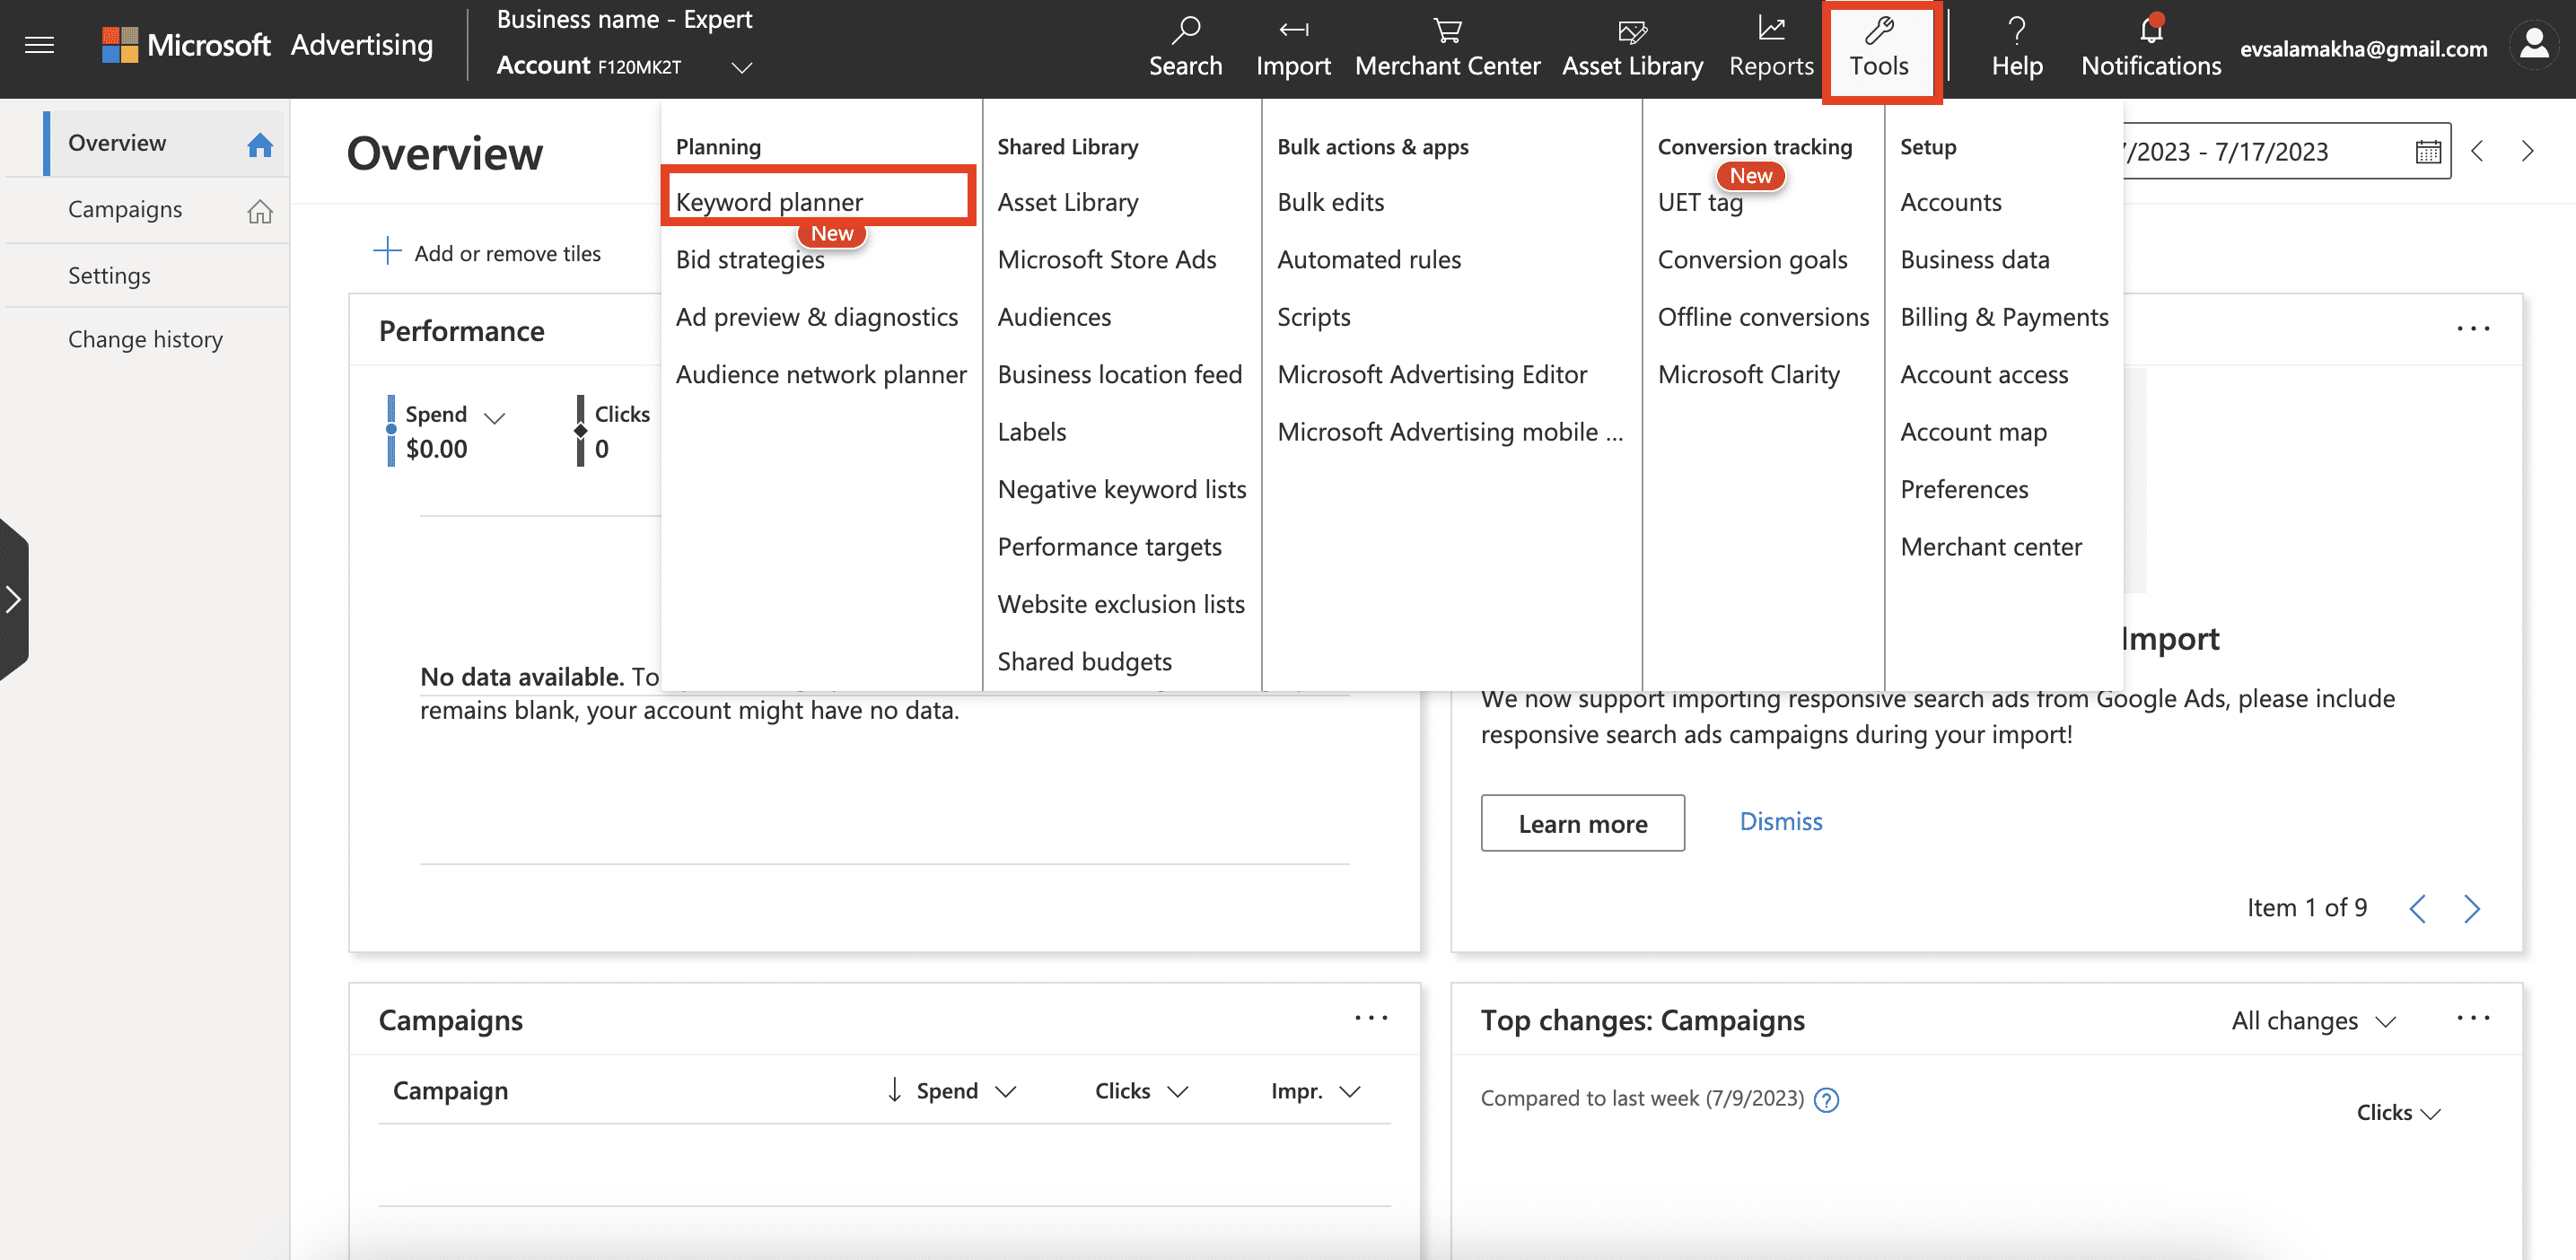
Task: Click the Learn more button
Action: click(1582, 823)
